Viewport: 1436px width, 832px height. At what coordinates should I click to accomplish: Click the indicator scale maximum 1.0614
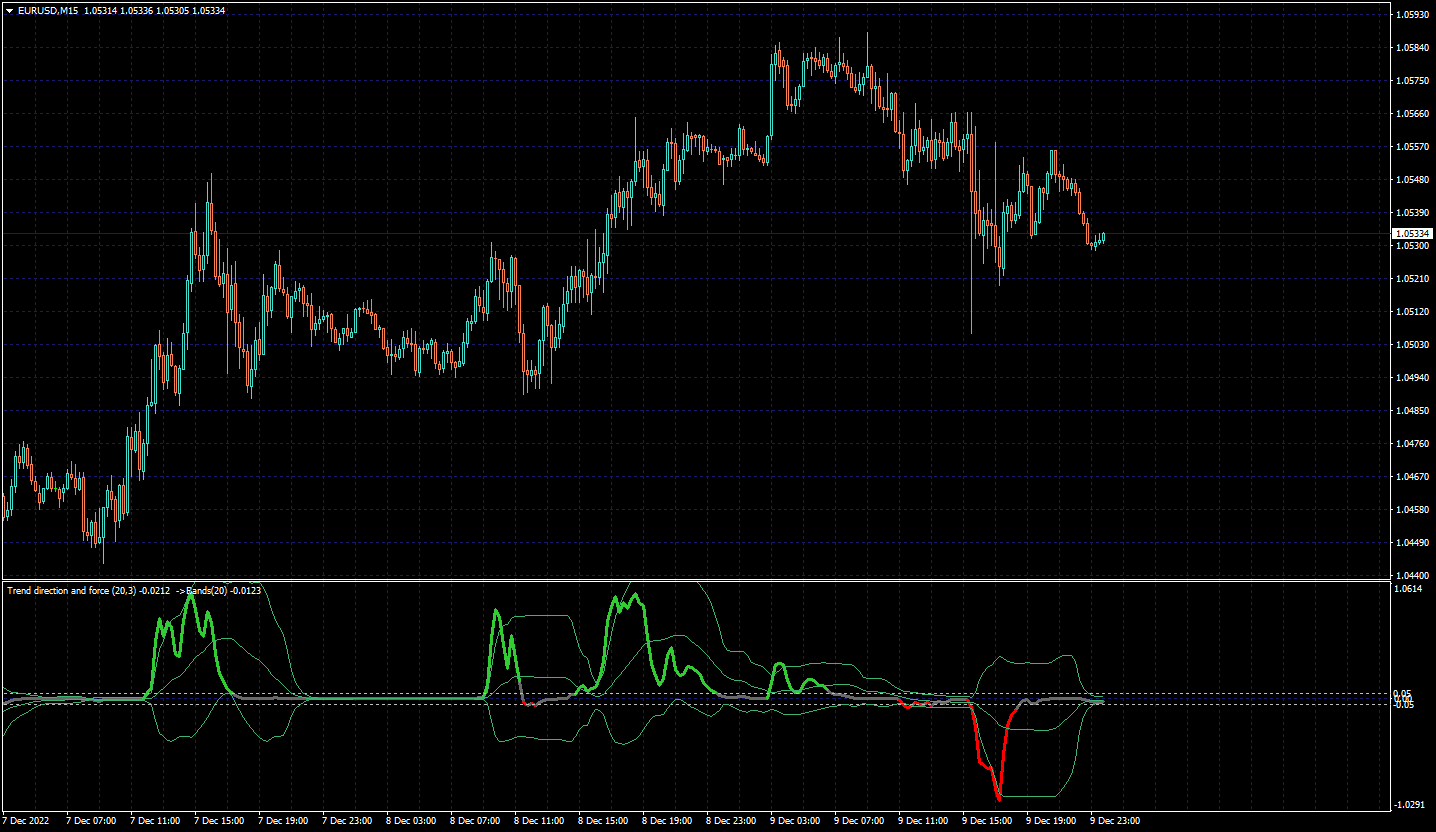point(1409,589)
